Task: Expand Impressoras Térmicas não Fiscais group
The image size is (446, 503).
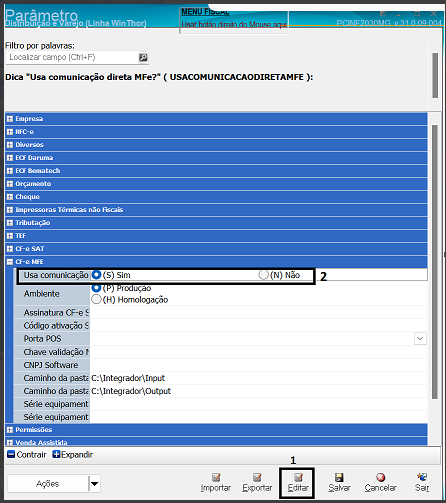Action: pyautogui.click(x=10, y=210)
